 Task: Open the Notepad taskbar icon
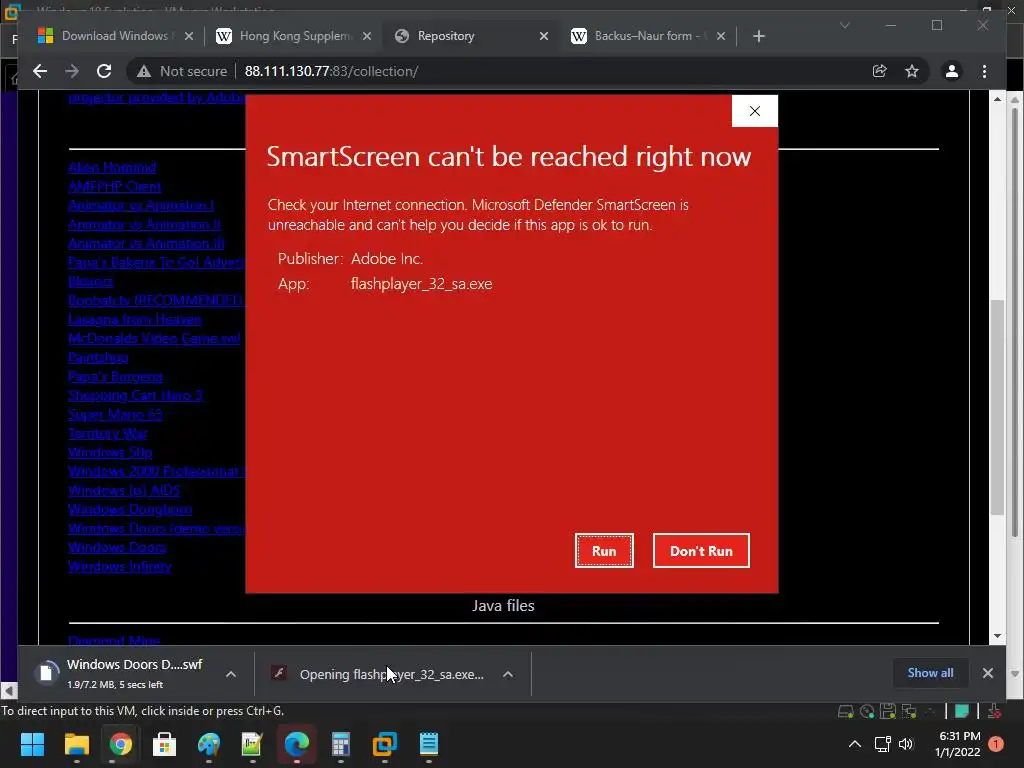tap(428, 744)
